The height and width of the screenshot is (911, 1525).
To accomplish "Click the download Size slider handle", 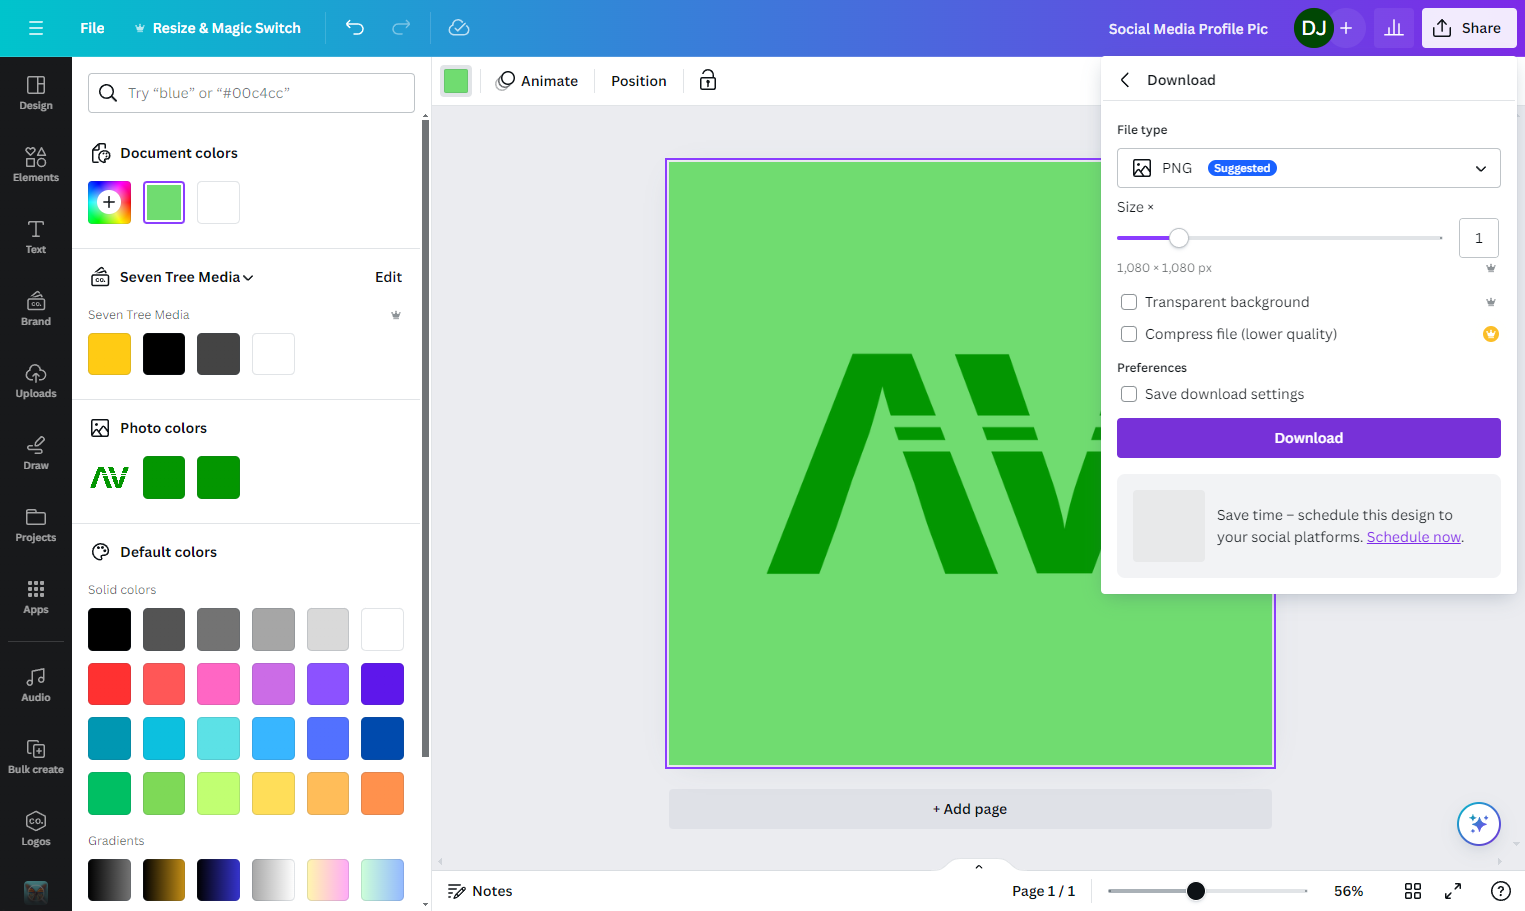I will pyautogui.click(x=1179, y=238).
